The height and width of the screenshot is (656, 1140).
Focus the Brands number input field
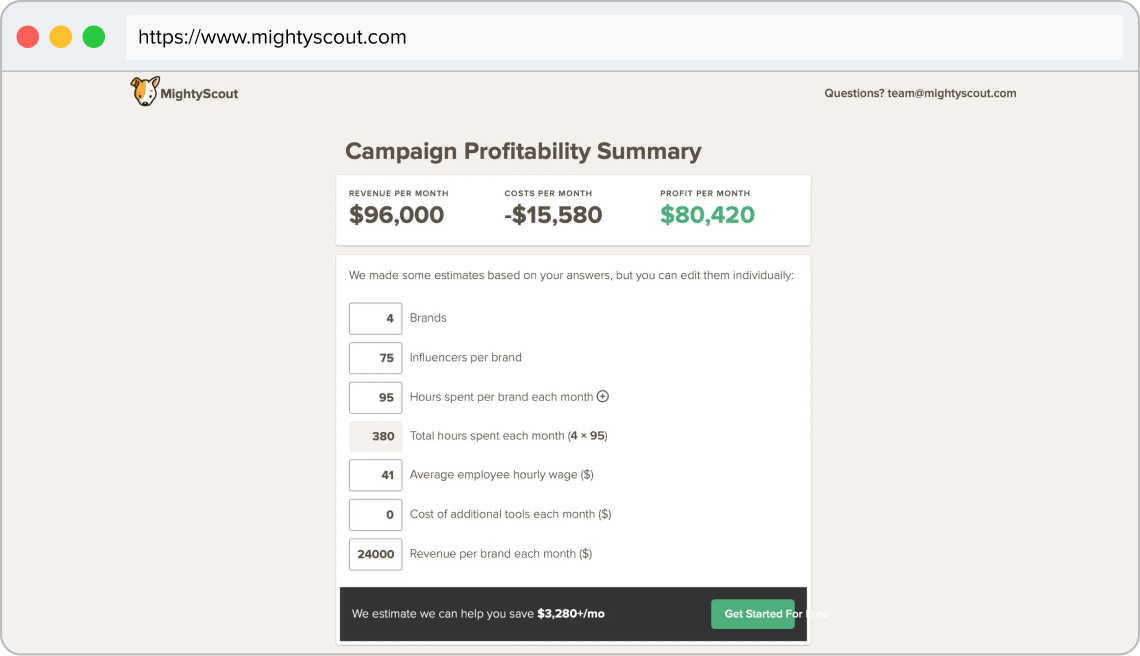pyautogui.click(x=376, y=318)
